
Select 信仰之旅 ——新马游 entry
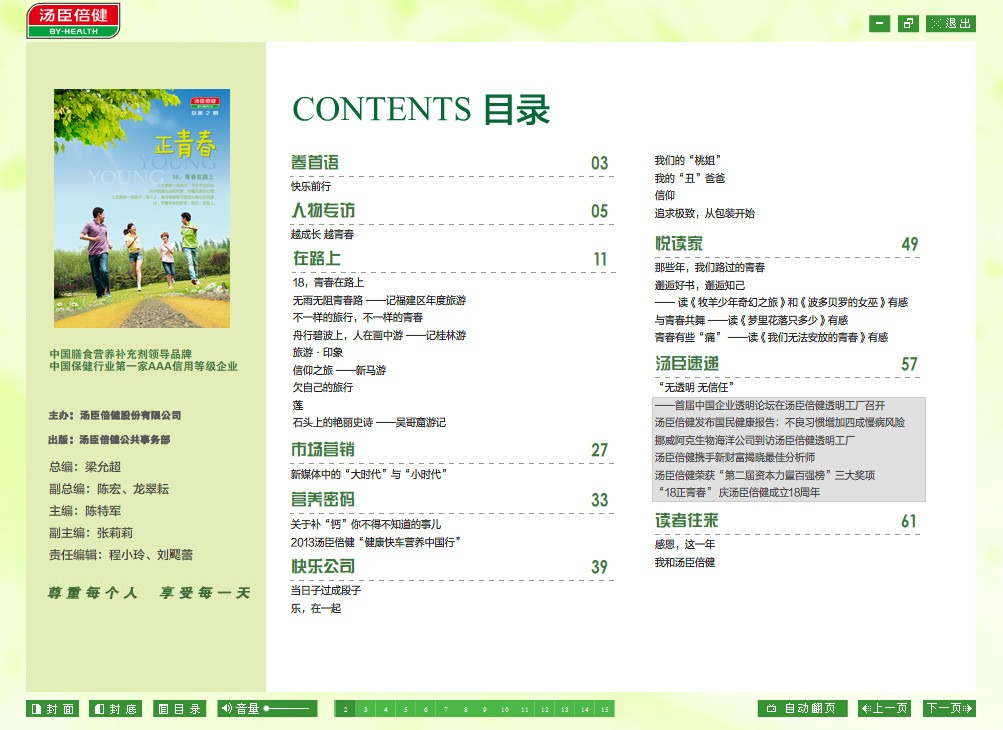(339, 370)
